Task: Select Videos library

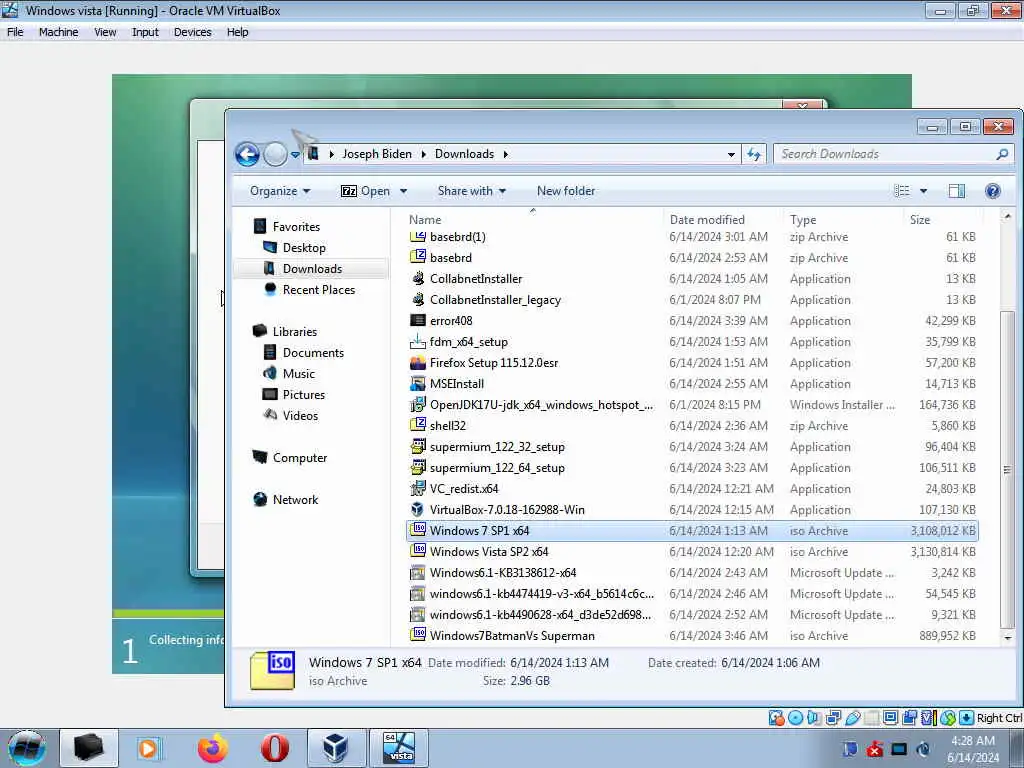Action: tap(300, 416)
